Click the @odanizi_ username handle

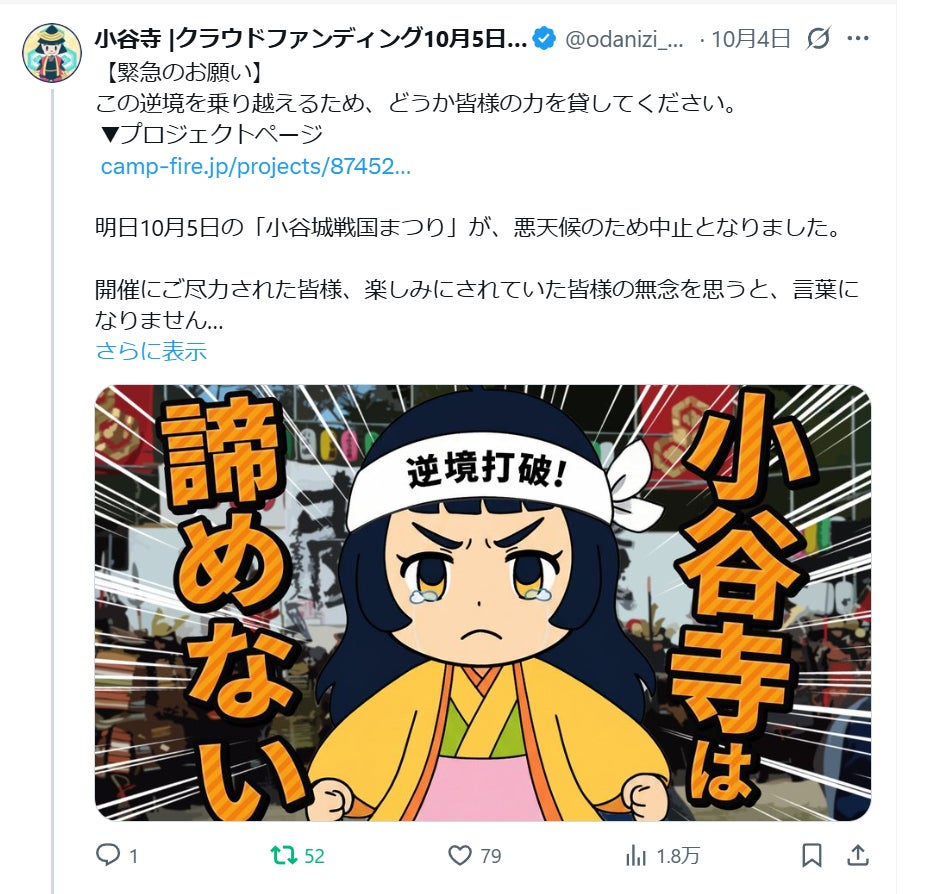pyautogui.click(x=624, y=39)
